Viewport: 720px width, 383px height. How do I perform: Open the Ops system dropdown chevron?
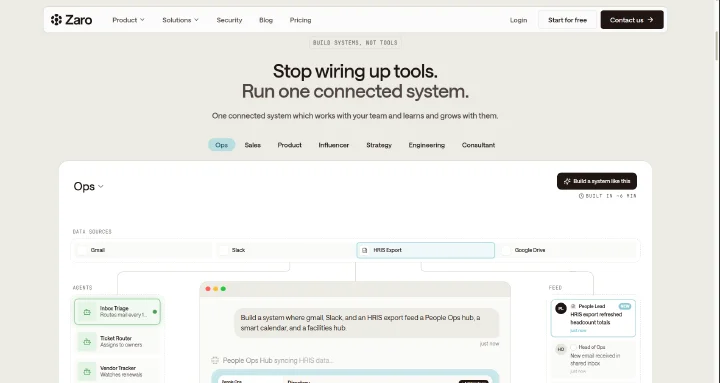[101, 186]
